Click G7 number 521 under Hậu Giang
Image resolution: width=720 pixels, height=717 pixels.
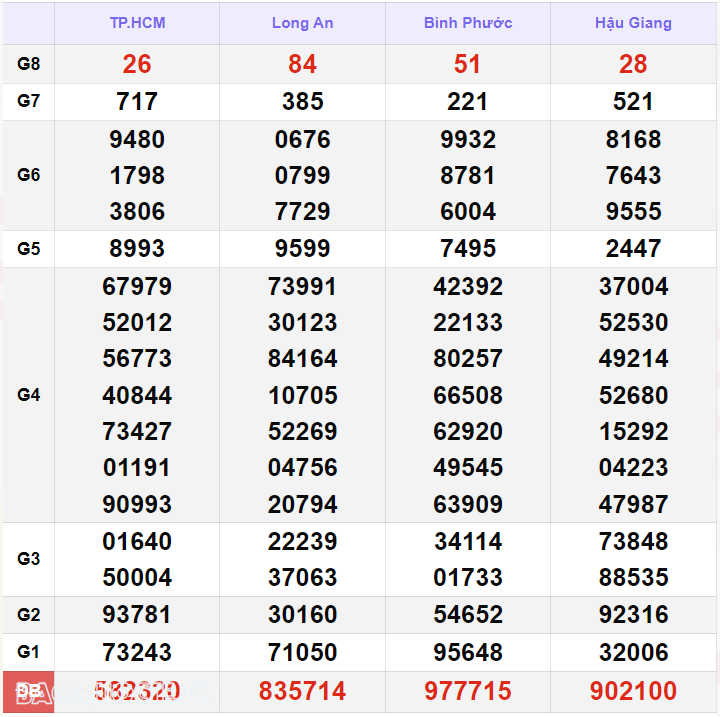[633, 101]
